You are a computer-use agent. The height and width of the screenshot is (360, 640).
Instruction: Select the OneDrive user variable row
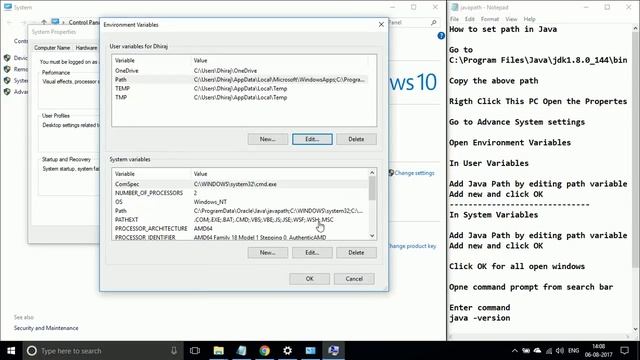click(x=241, y=71)
